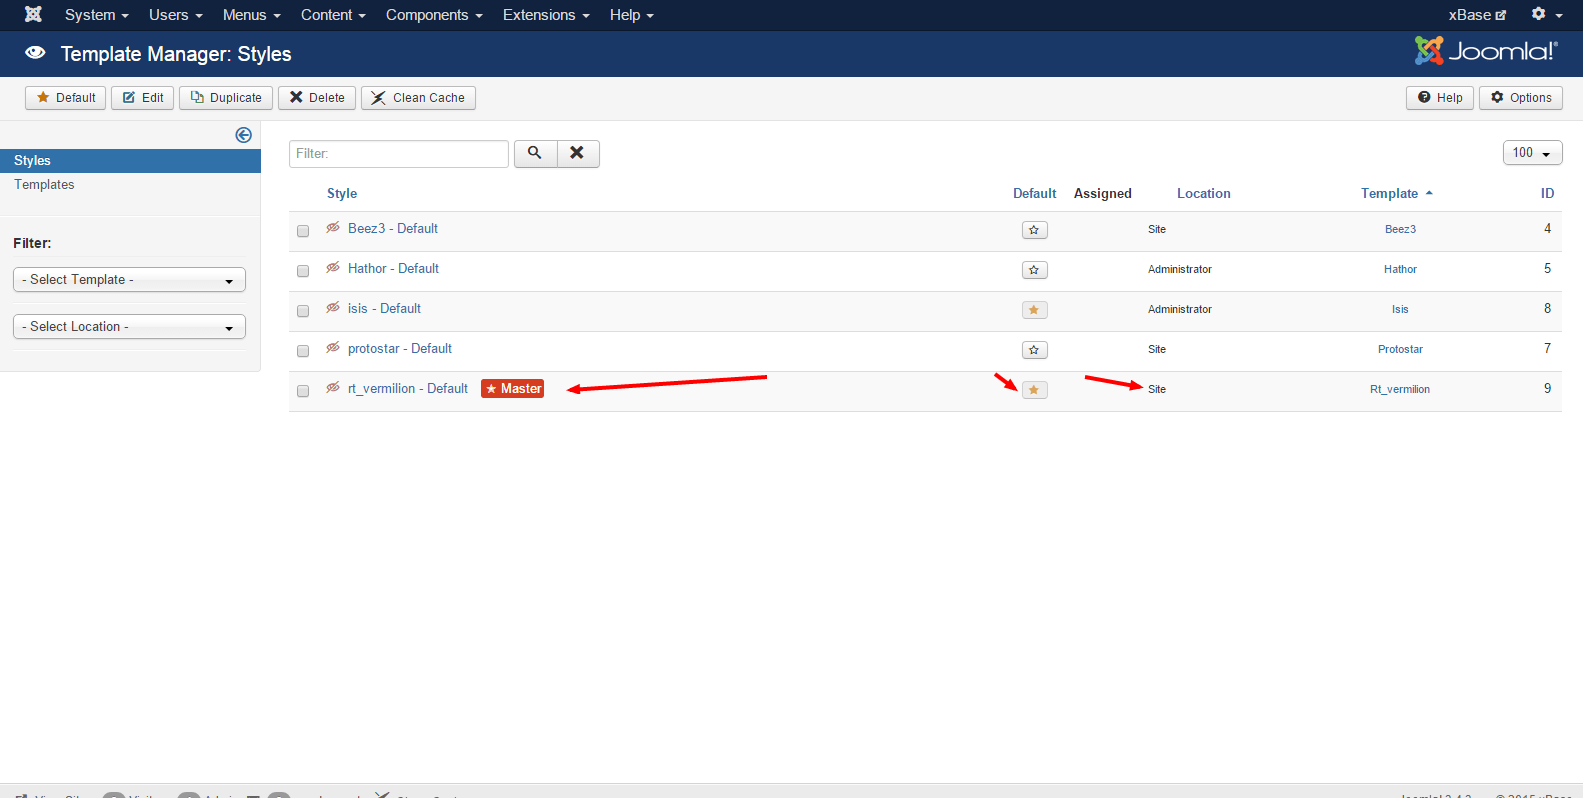Viewport: 1583px width, 798px height.
Task: Click the rt_vermilion default star icon
Action: [x=1034, y=390]
